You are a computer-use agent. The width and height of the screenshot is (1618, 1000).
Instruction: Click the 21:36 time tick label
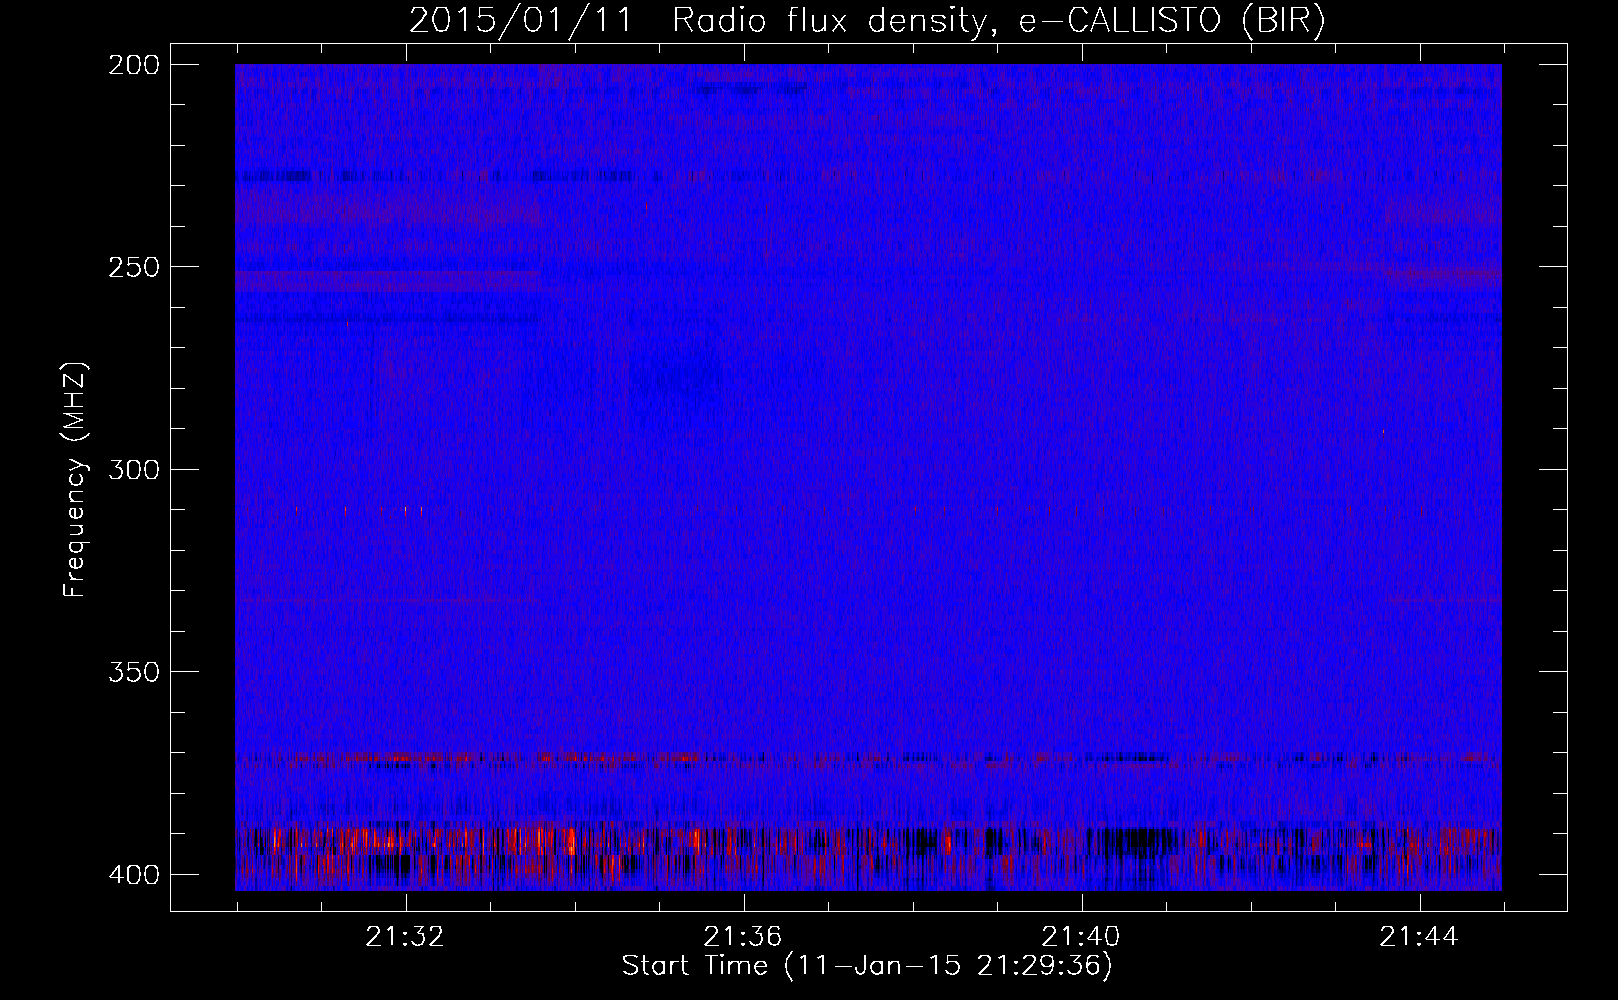[743, 937]
